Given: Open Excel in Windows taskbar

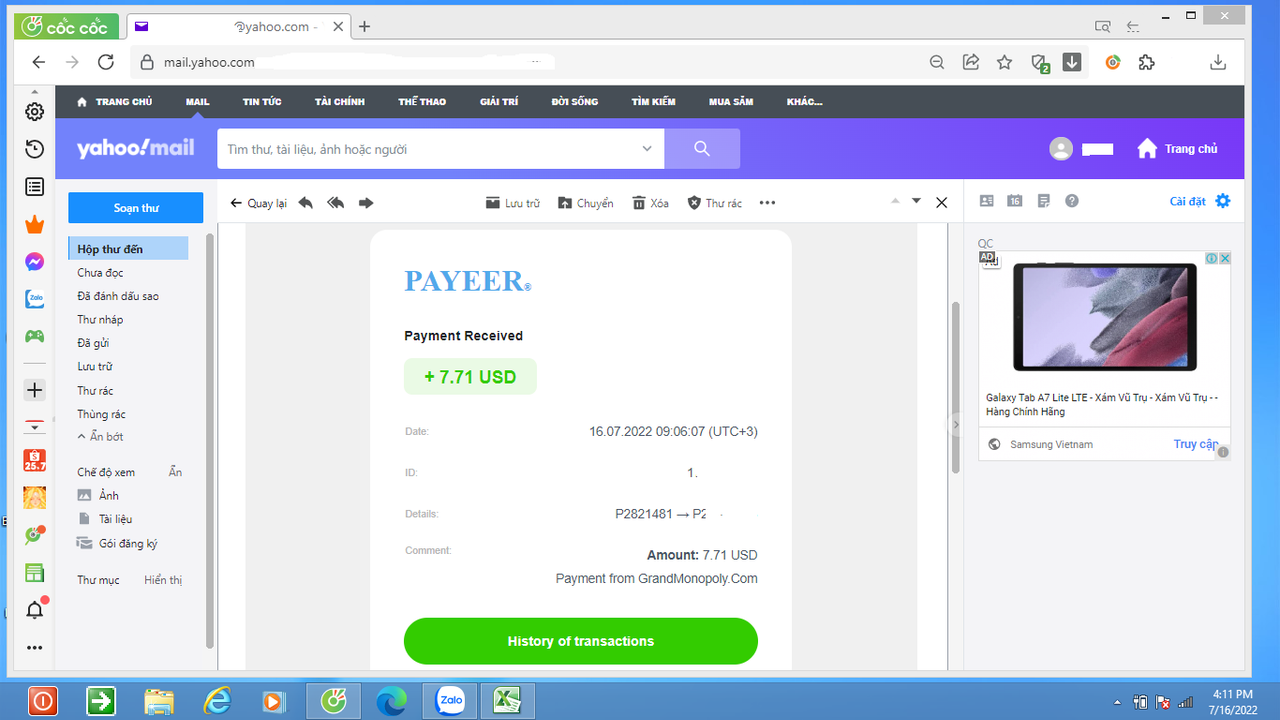Looking at the screenshot, I should 509,701.
